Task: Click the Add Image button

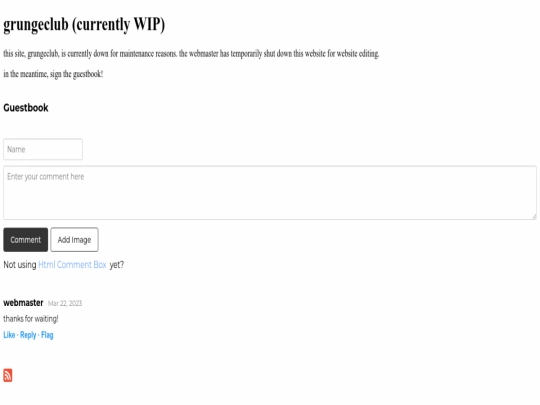Action: click(x=74, y=240)
